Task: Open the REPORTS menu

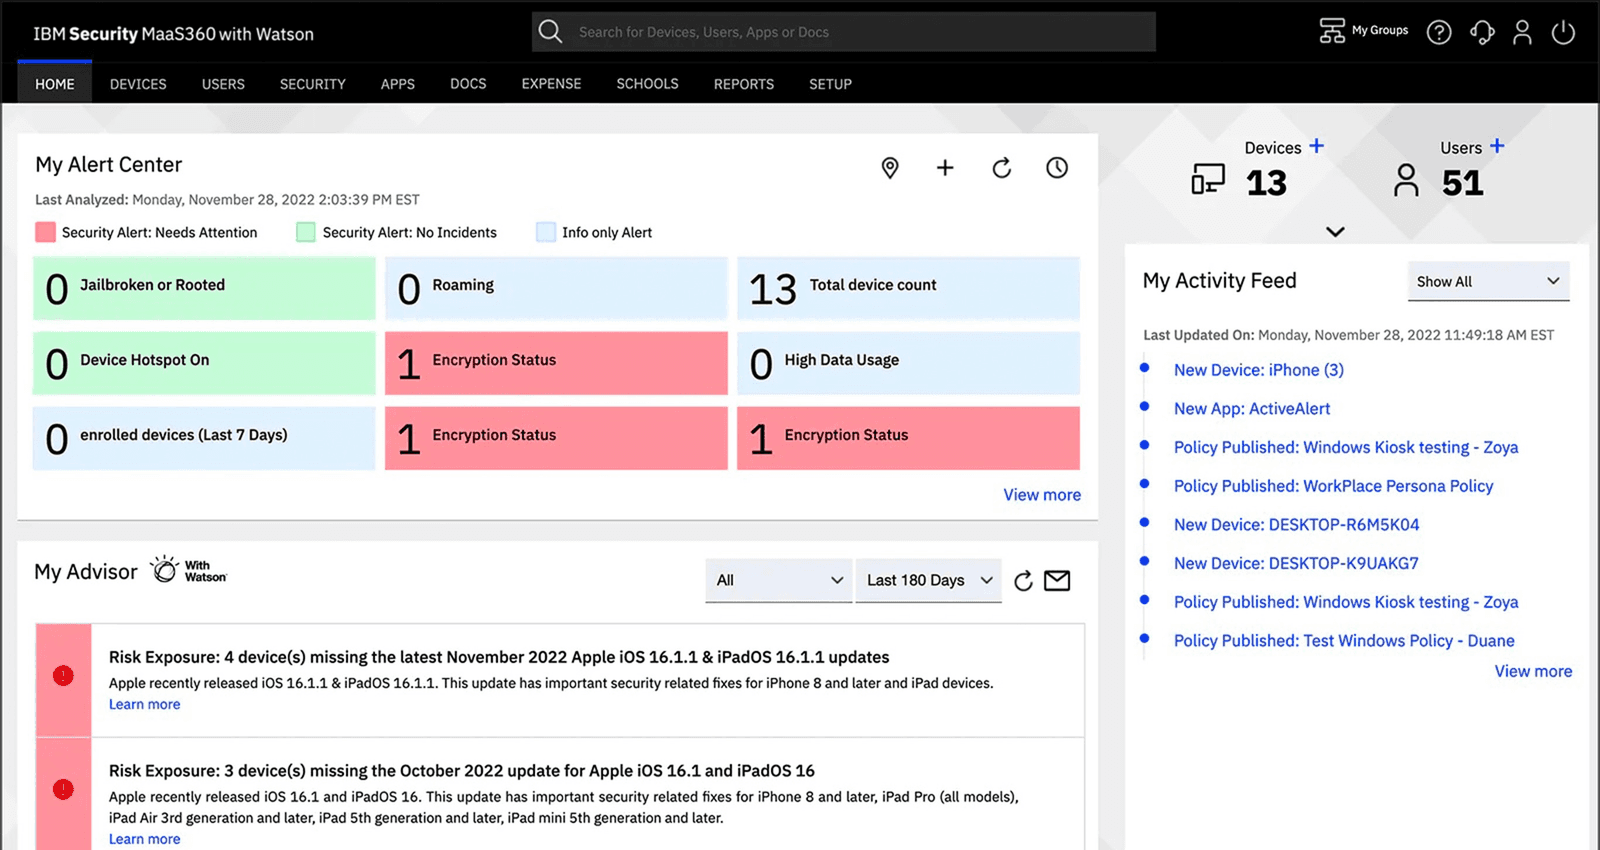Action: [x=744, y=84]
